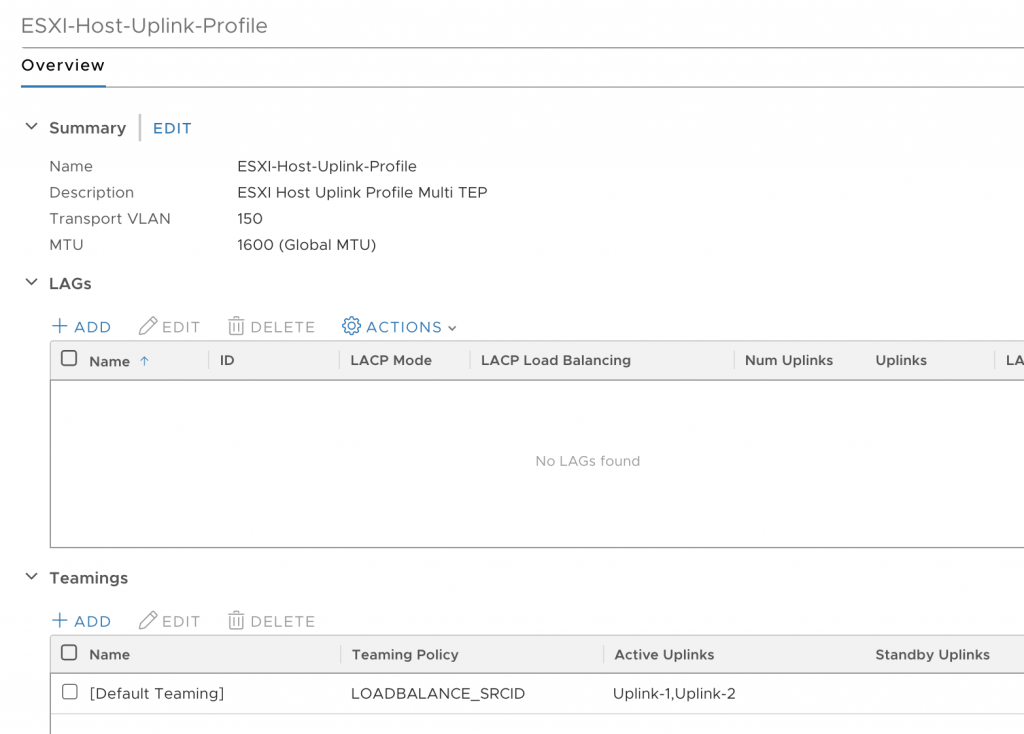Click the LOADBALANCE_SRCID policy cell

pos(438,694)
